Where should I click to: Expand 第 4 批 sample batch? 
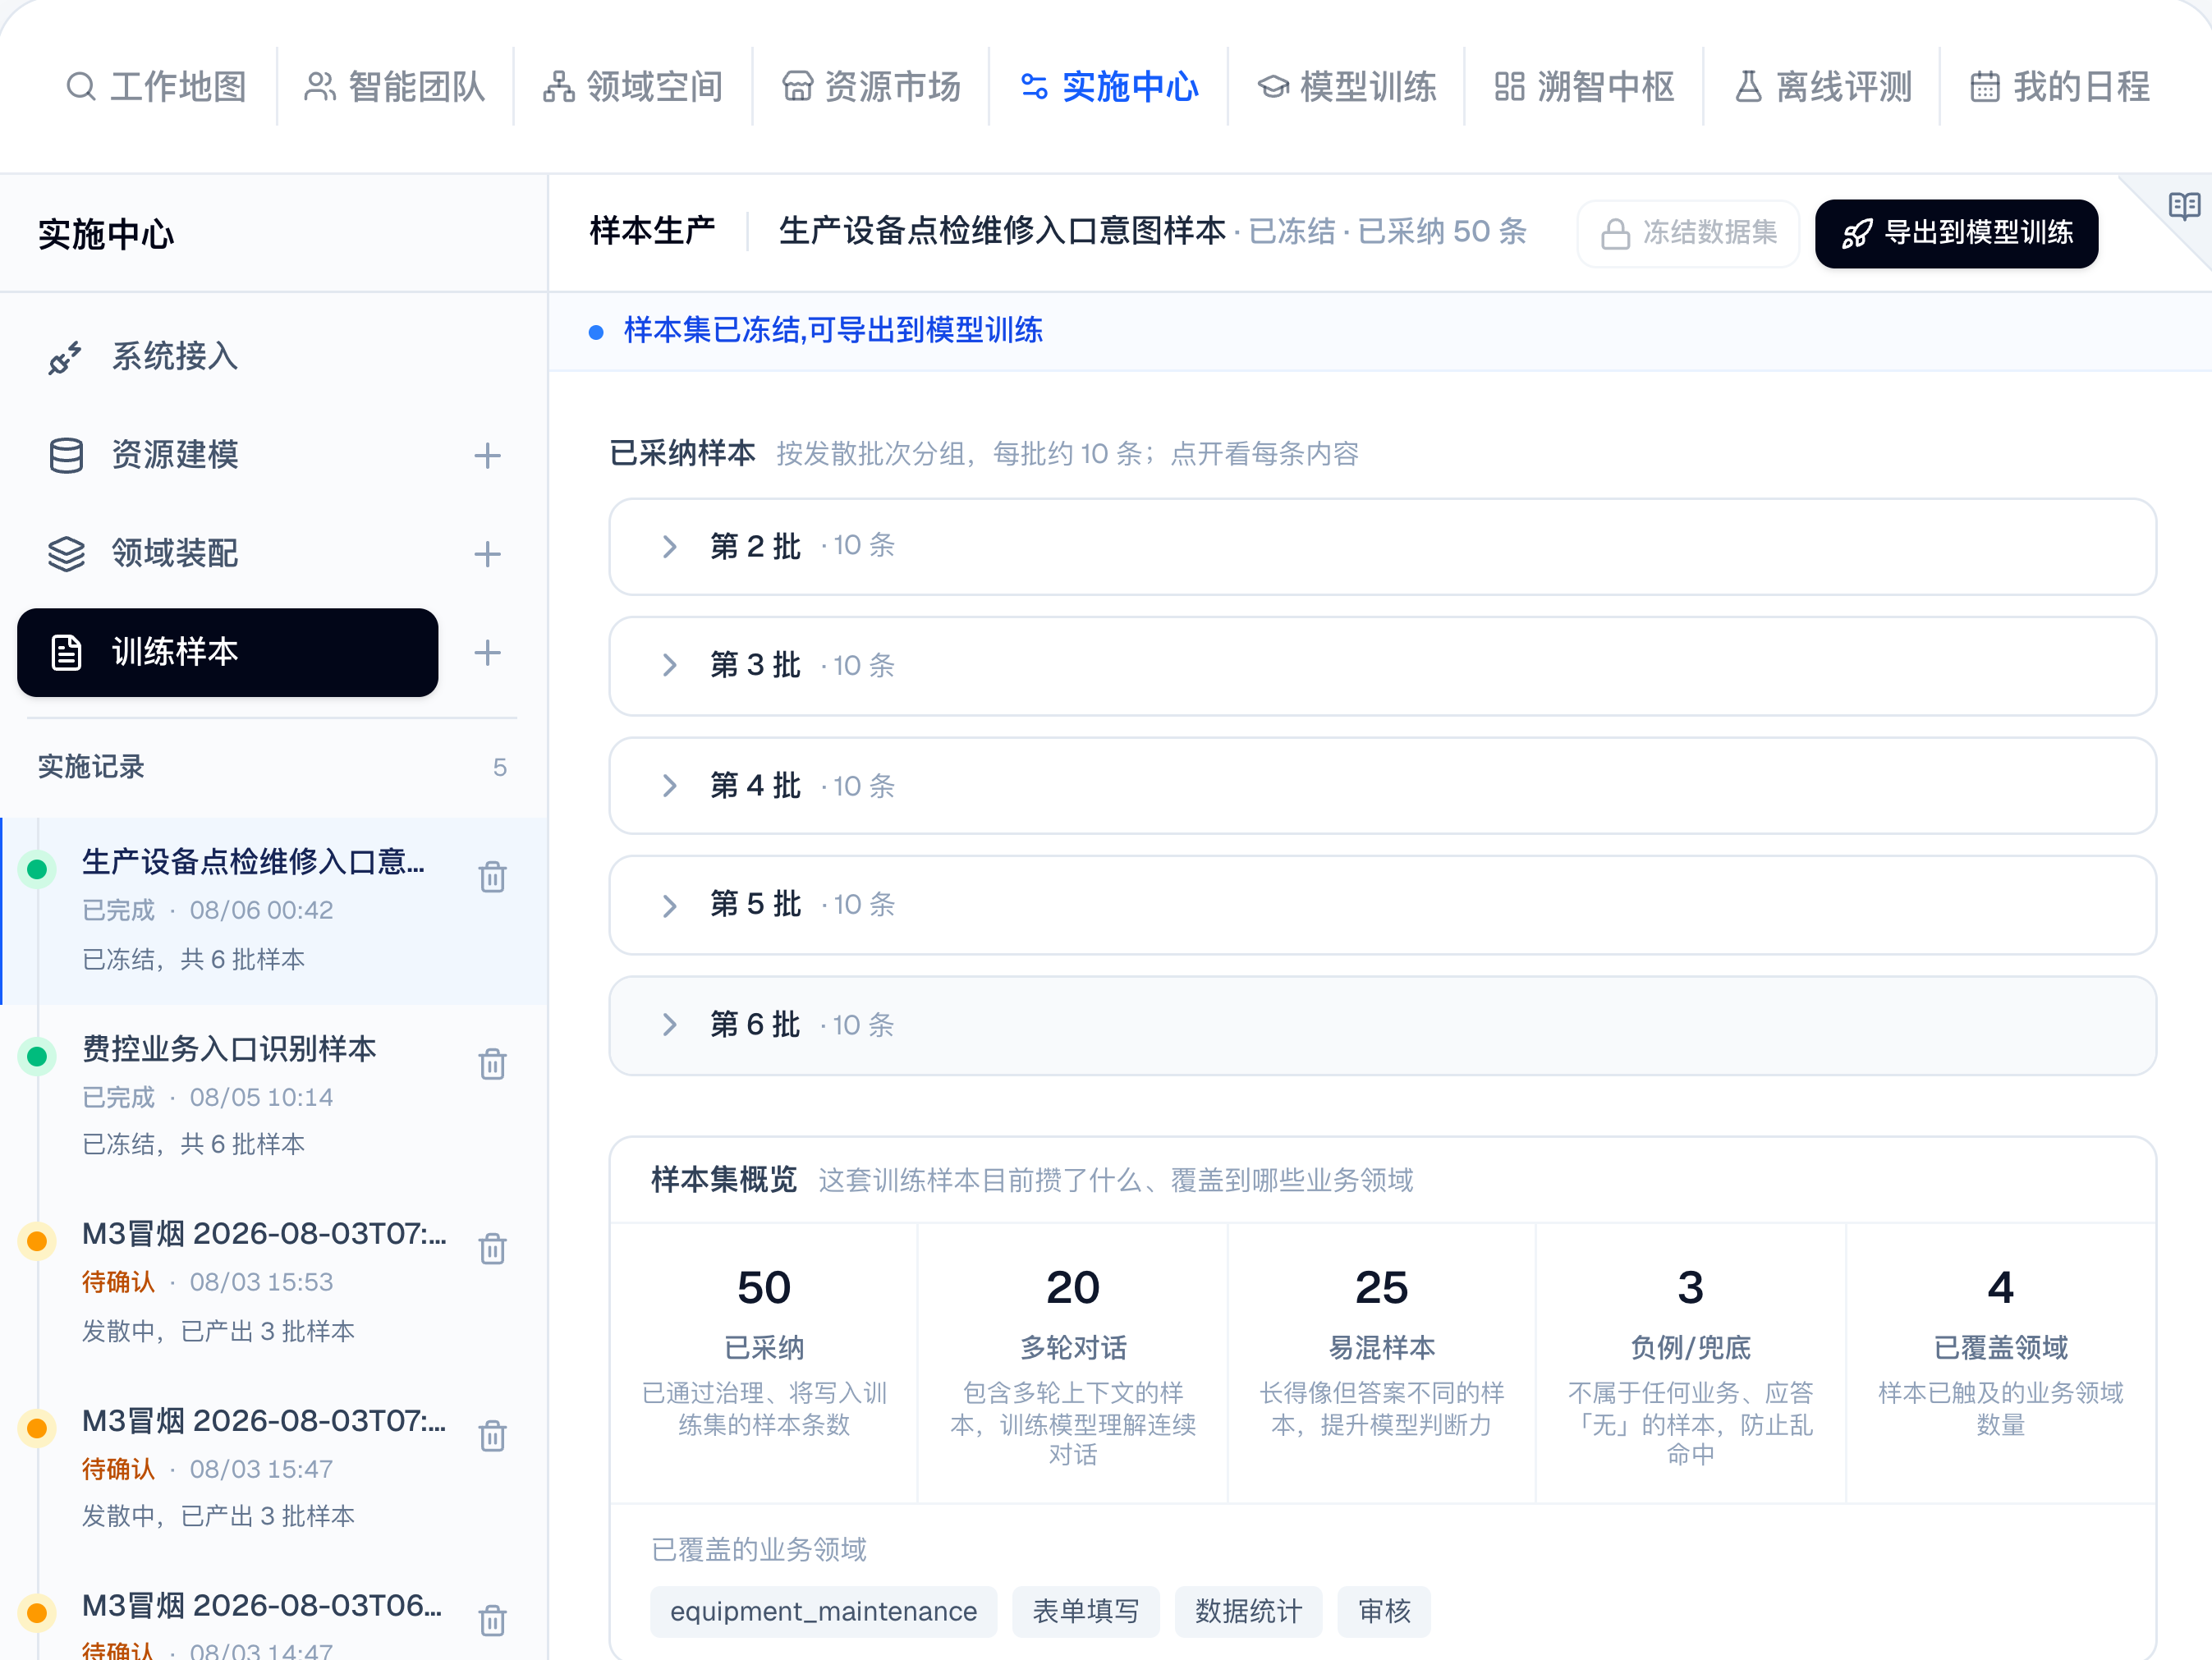point(1382,785)
